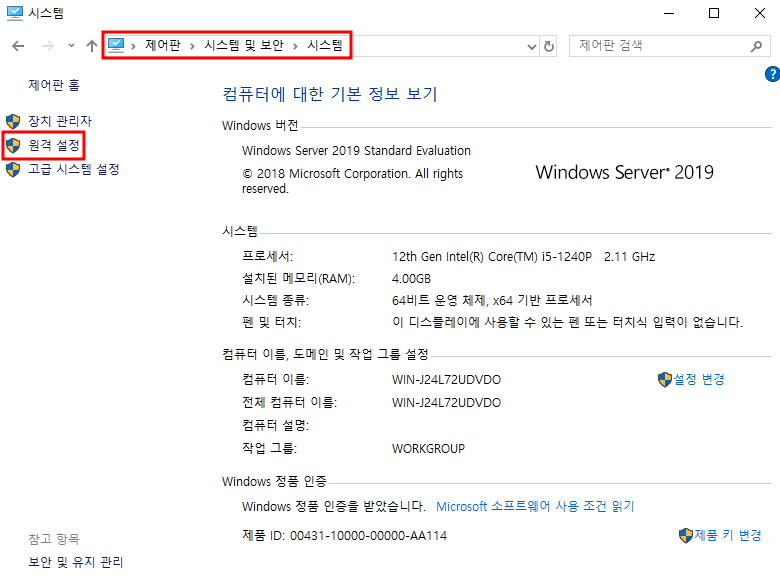Click the Windows 버전 section heading
Viewport: 780px width, 586px height.
click(260, 125)
